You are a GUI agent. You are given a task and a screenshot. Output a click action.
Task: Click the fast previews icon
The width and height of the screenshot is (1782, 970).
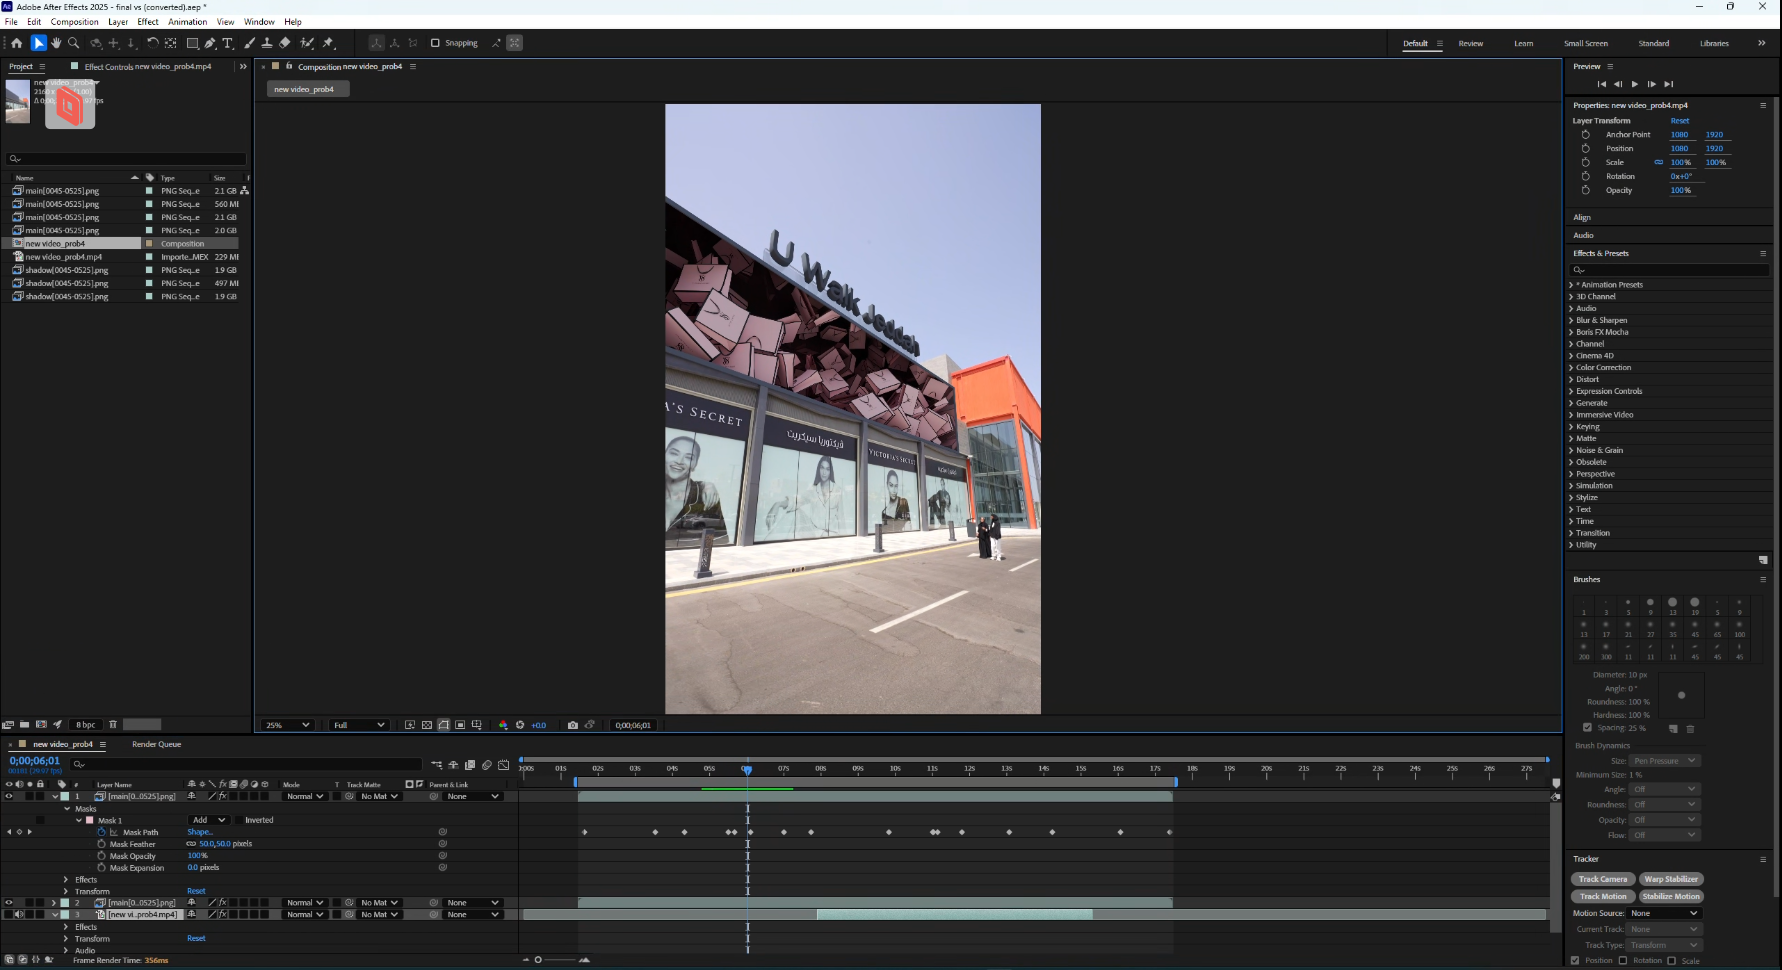pyautogui.click(x=410, y=725)
